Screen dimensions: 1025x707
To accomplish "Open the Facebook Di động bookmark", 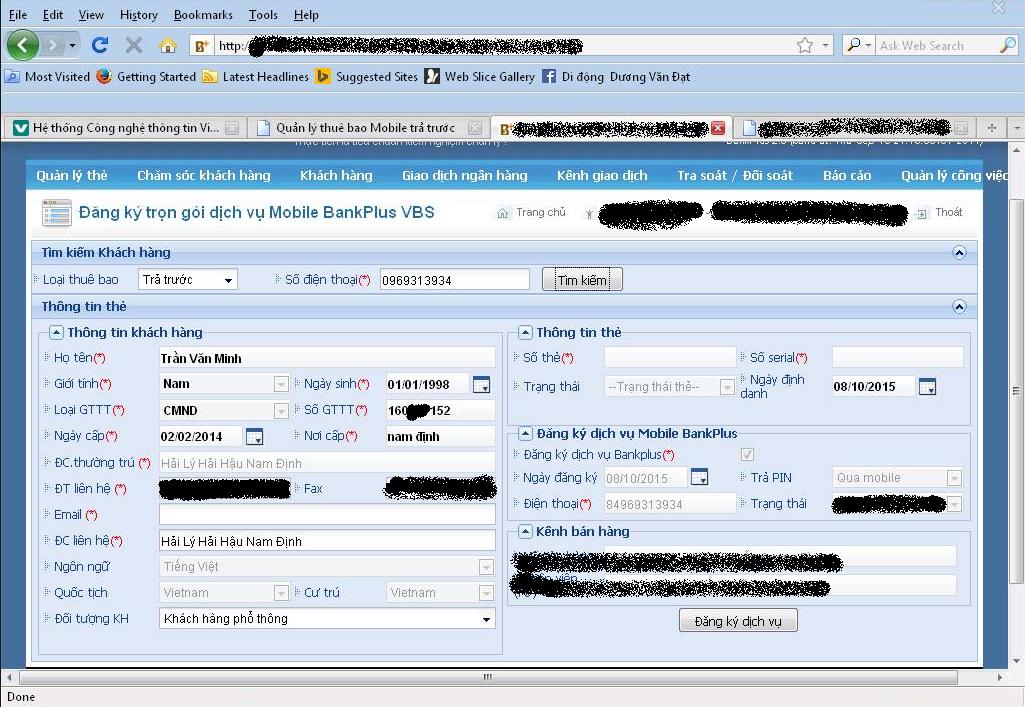I will pos(573,76).
